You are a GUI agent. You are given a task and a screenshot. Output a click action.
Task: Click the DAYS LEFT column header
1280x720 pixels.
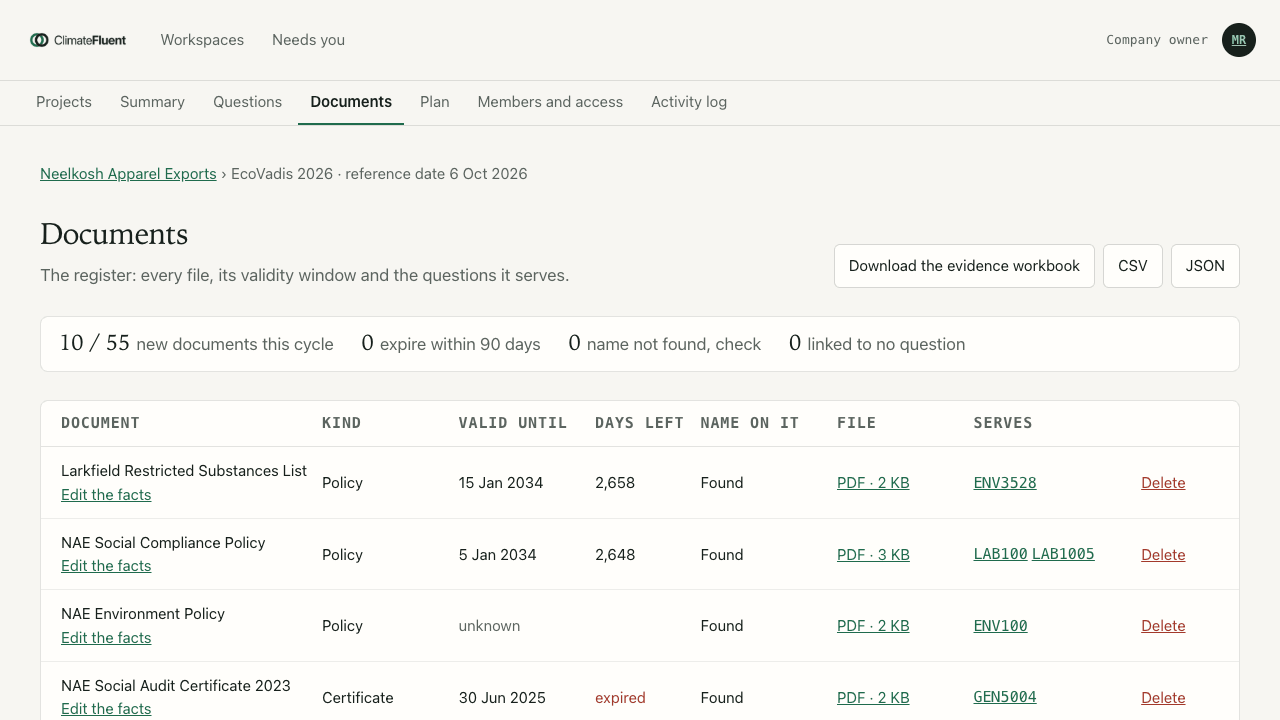[x=639, y=423]
